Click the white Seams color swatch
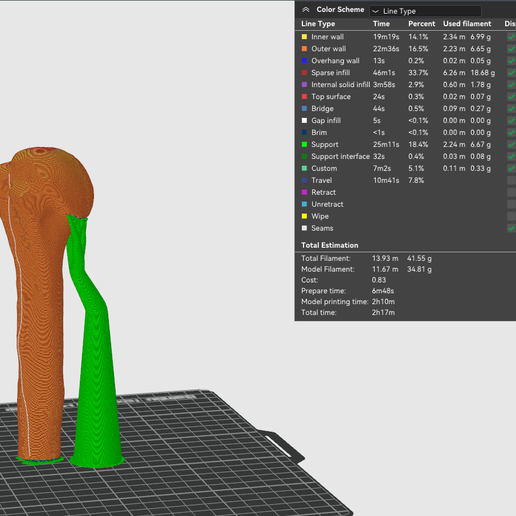 pyautogui.click(x=304, y=228)
